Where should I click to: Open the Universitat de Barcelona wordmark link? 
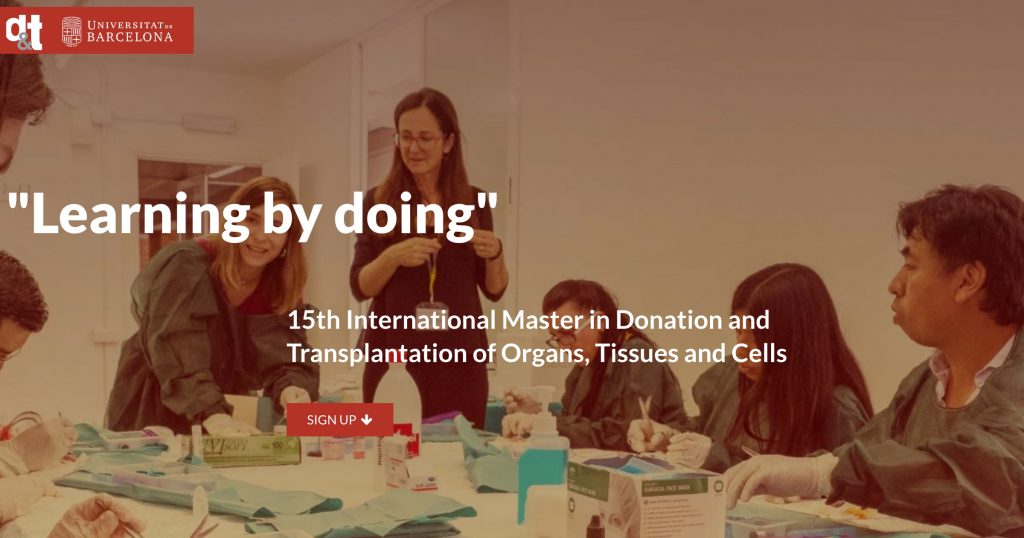coord(130,31)
